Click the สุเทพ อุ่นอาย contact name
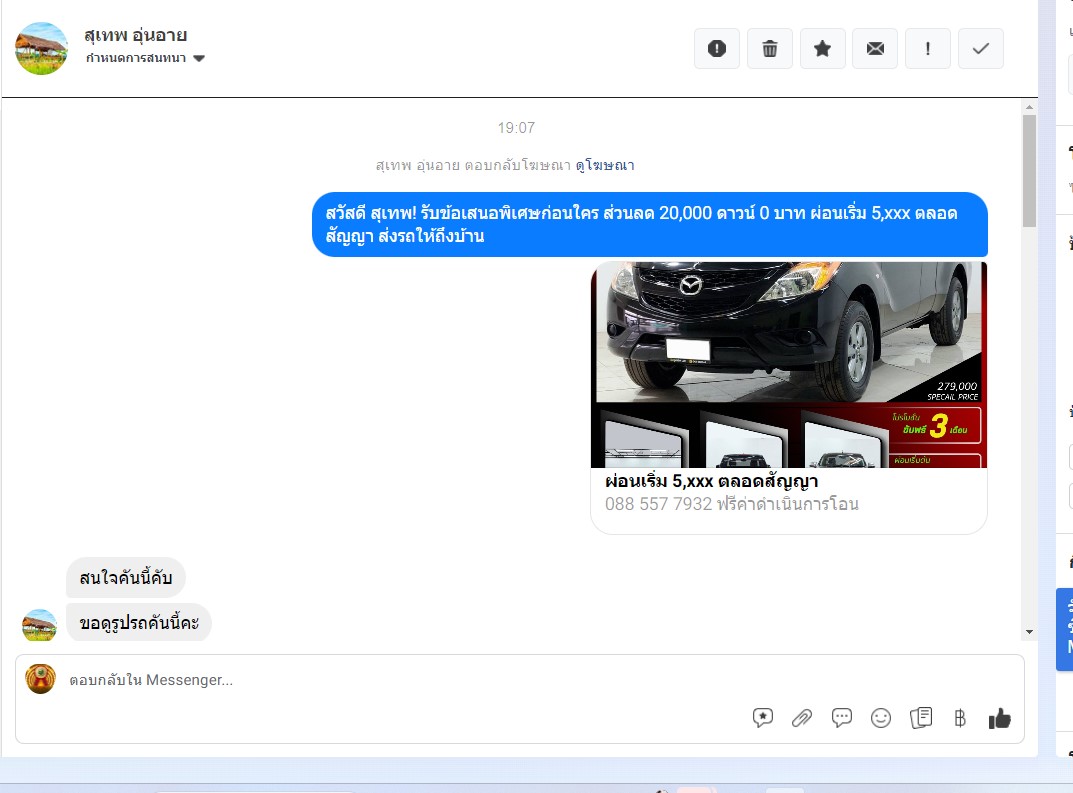The width and height of the screenshot is (1073, 793). coord(135,35)
